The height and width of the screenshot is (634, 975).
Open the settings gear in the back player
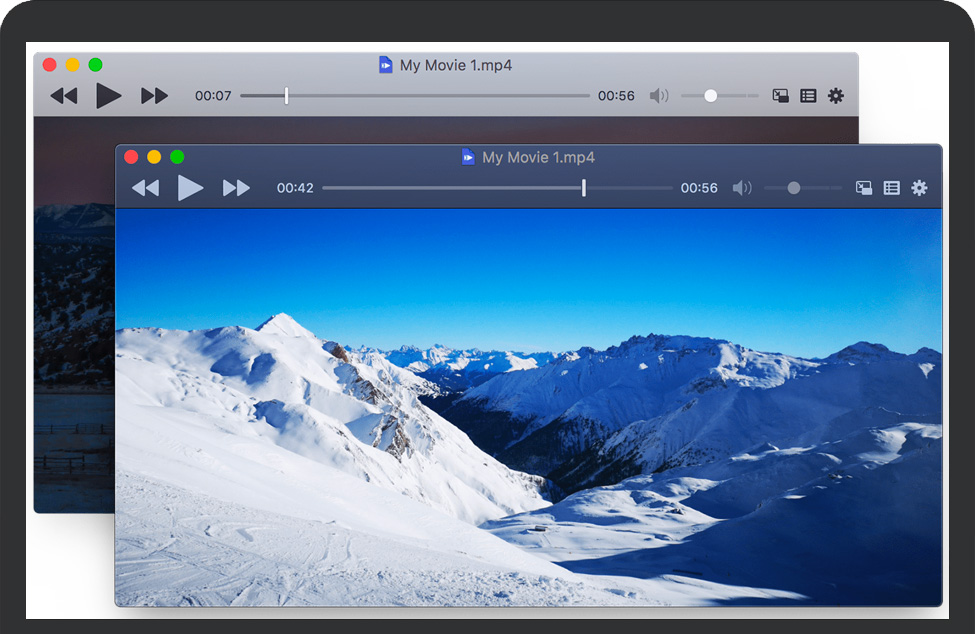[836, 96]
